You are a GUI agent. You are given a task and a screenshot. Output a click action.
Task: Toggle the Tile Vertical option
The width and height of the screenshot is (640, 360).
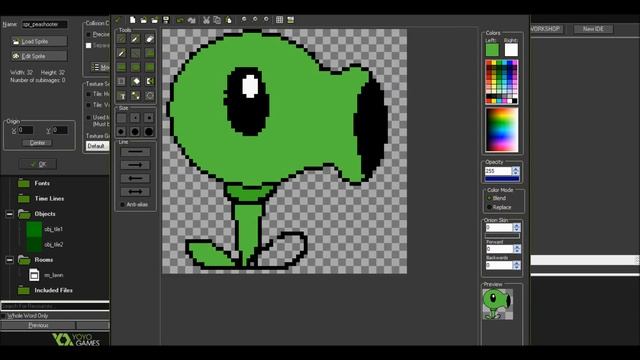pyautogui.click(x=89, y=105)
